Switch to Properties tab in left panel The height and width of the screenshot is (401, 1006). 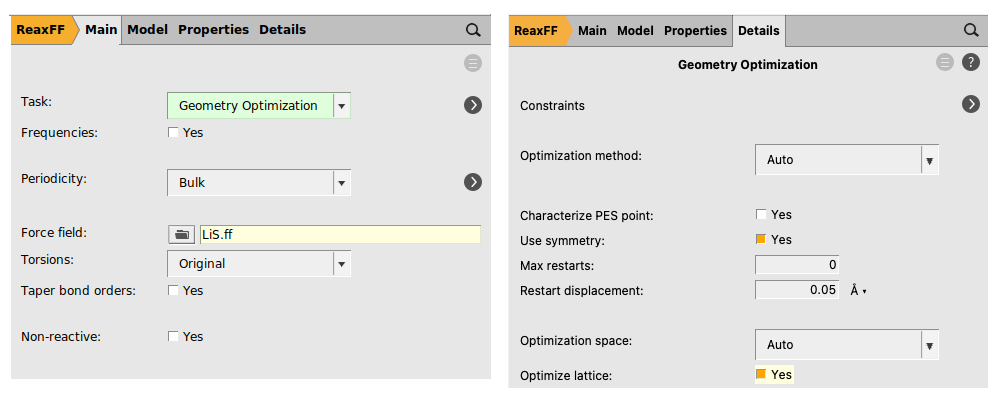[214, 30]
